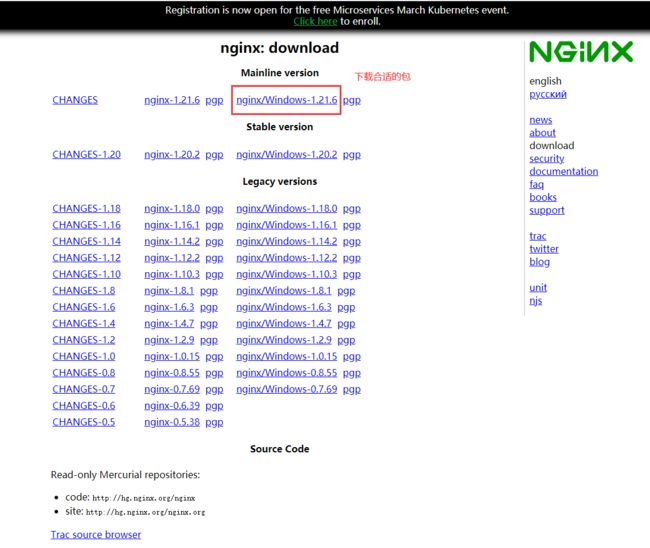Go to the news page
This screenshot has width=650, height=548.
541,120
